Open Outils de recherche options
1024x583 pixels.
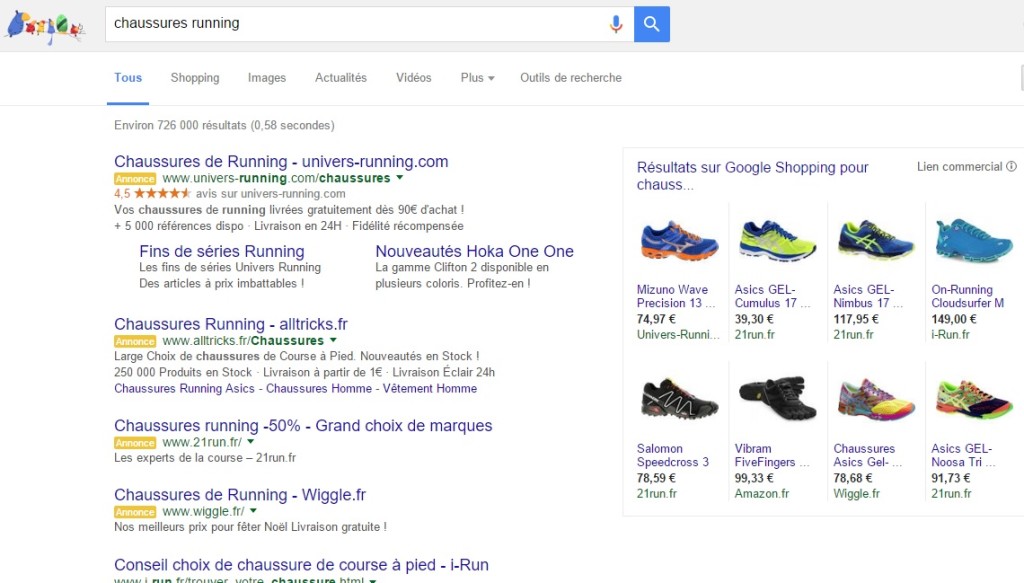pyautogui.click(x=571, y=78)
